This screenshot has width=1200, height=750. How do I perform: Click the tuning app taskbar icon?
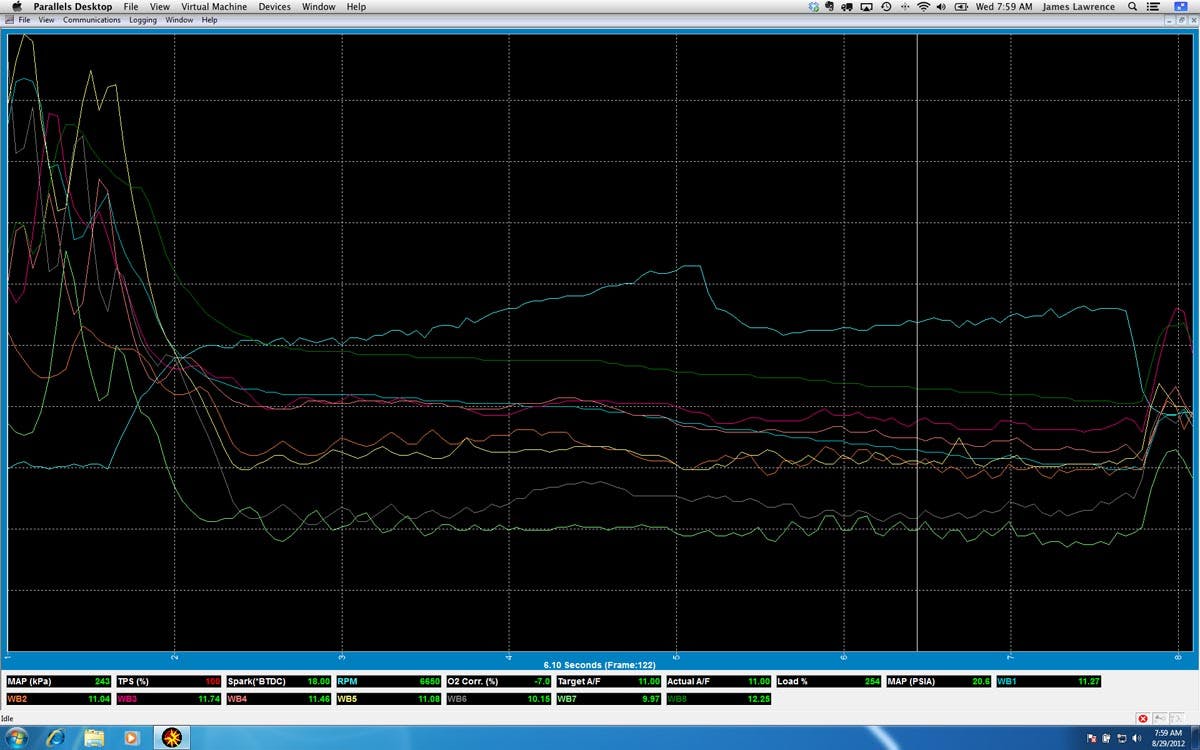click(x=168, y=738)
